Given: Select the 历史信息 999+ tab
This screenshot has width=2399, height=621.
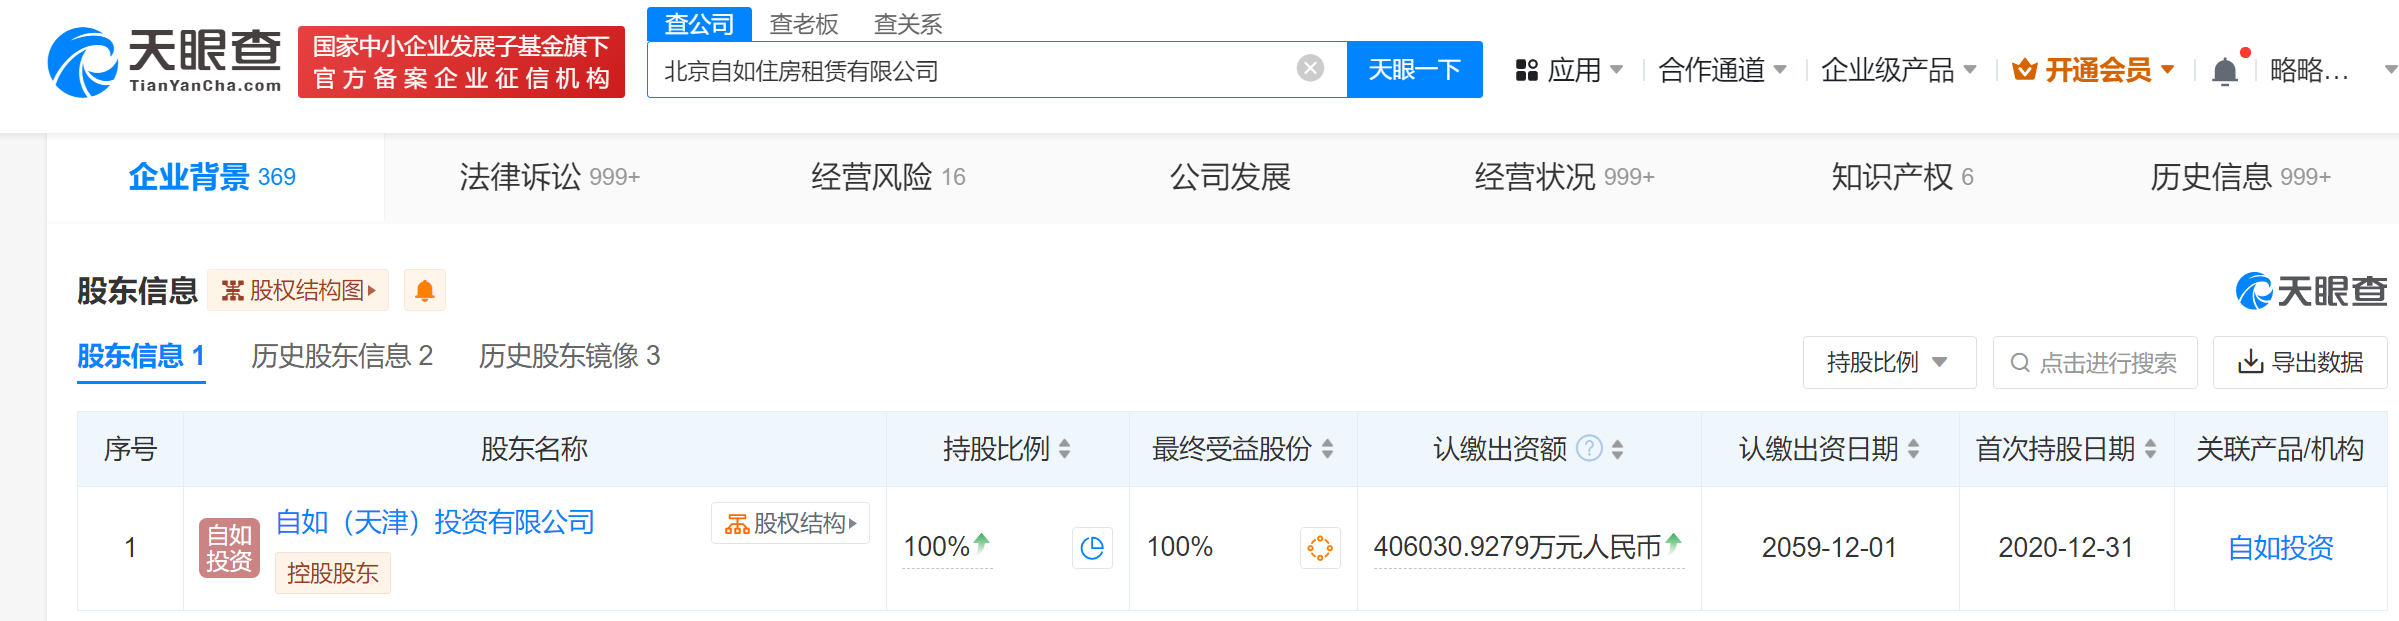Looking at the screenshot, I should 2240,177.
